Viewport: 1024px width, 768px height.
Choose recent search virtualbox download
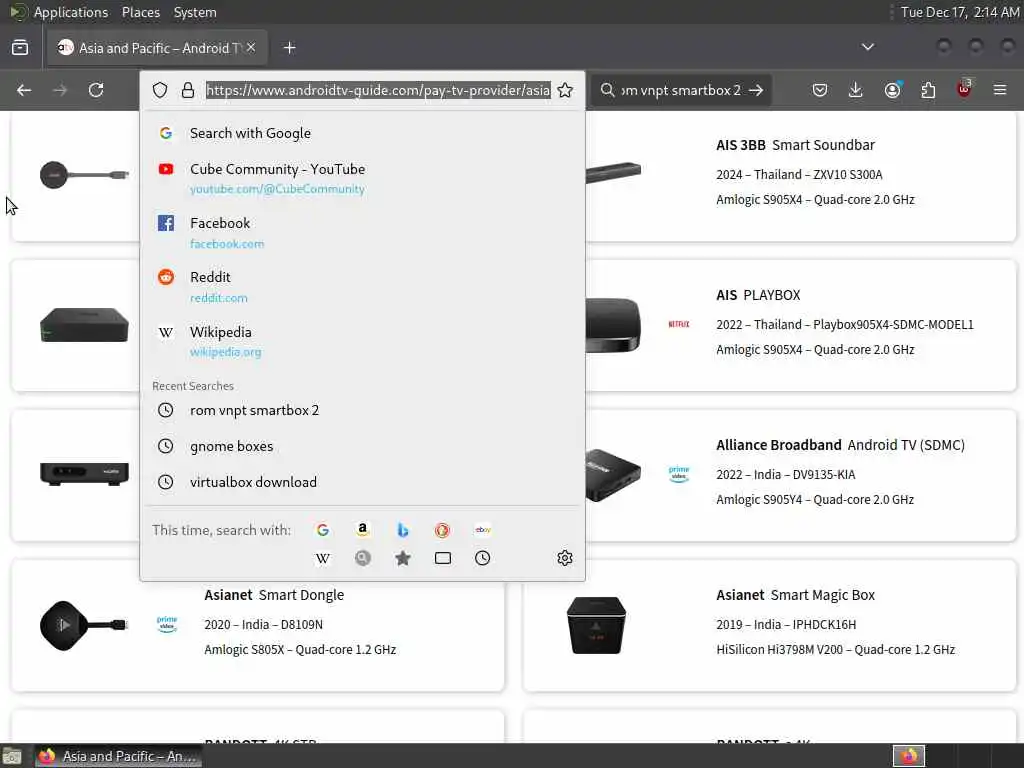[362, 482]
